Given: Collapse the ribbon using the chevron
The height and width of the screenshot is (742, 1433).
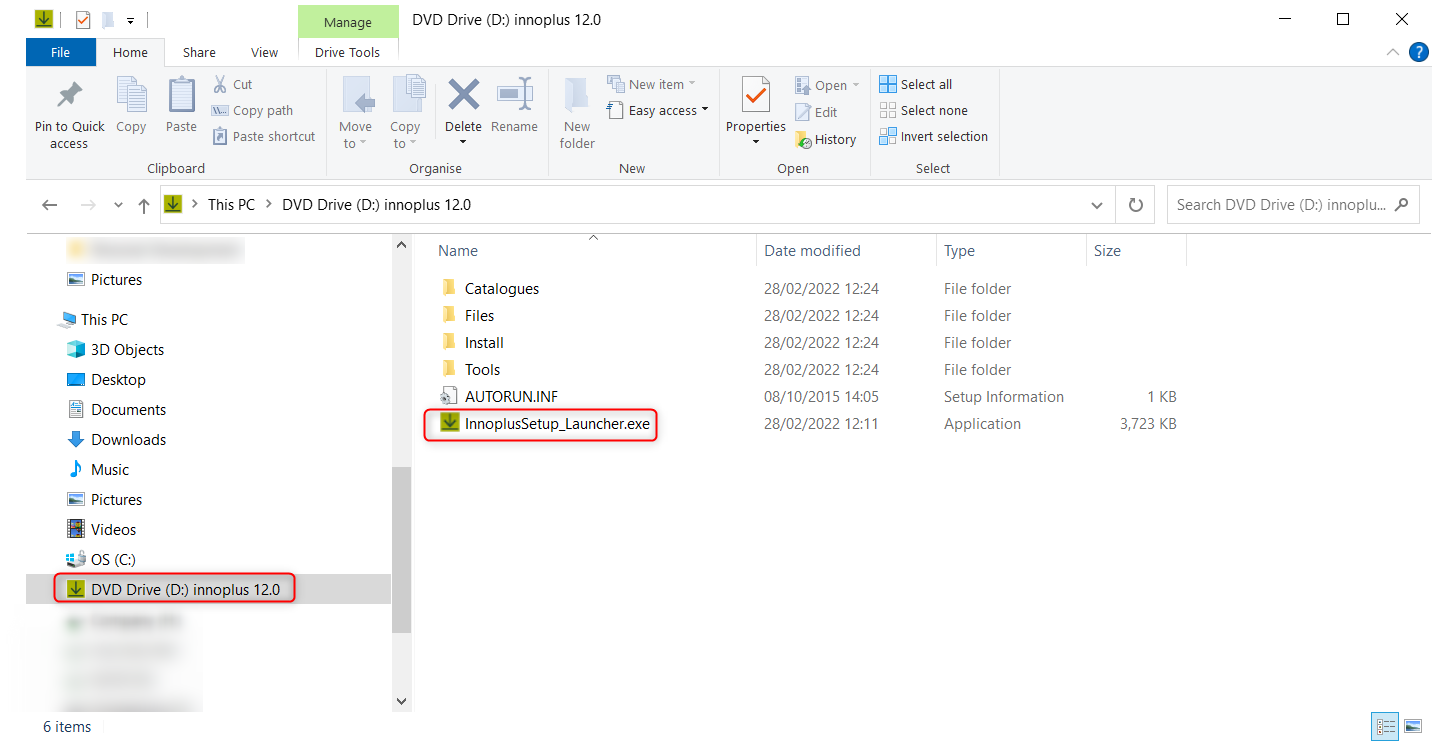Looking at the screenshot, I should (x=1393, y=52).
